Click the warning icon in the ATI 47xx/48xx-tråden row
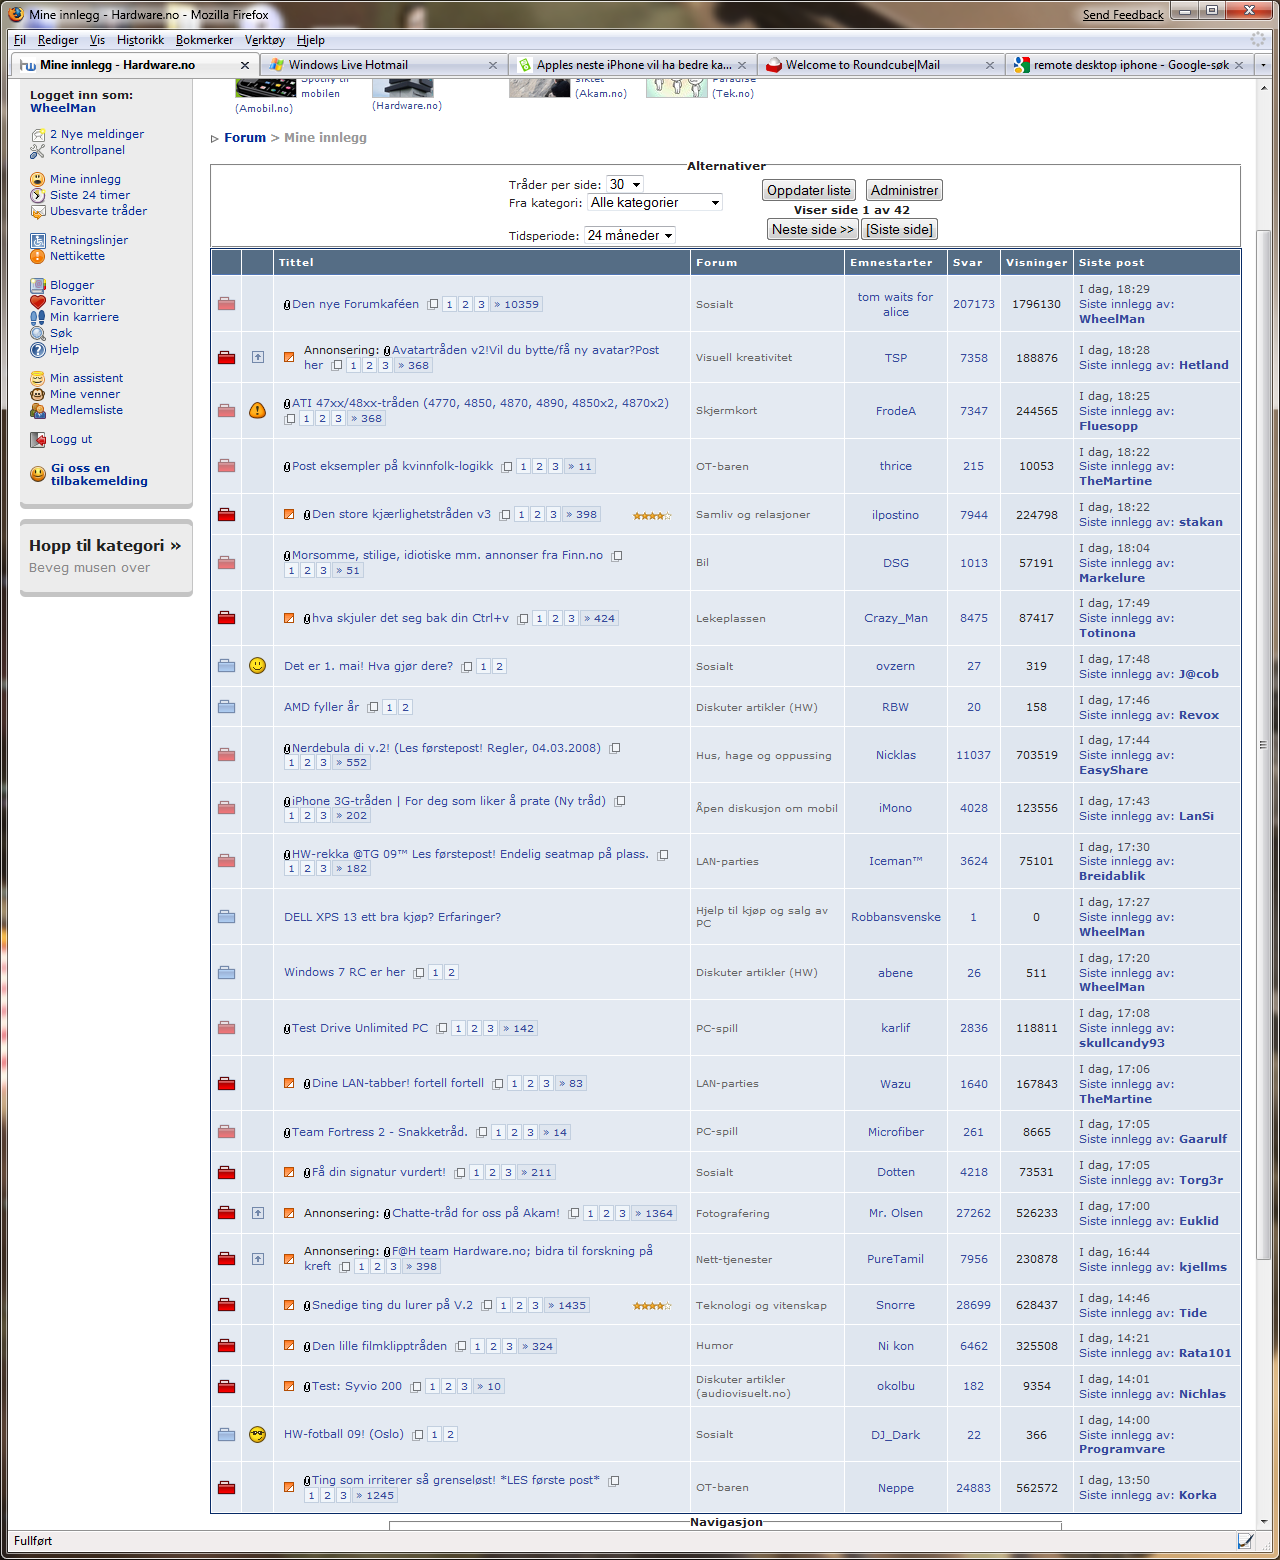 pos(258,411)
